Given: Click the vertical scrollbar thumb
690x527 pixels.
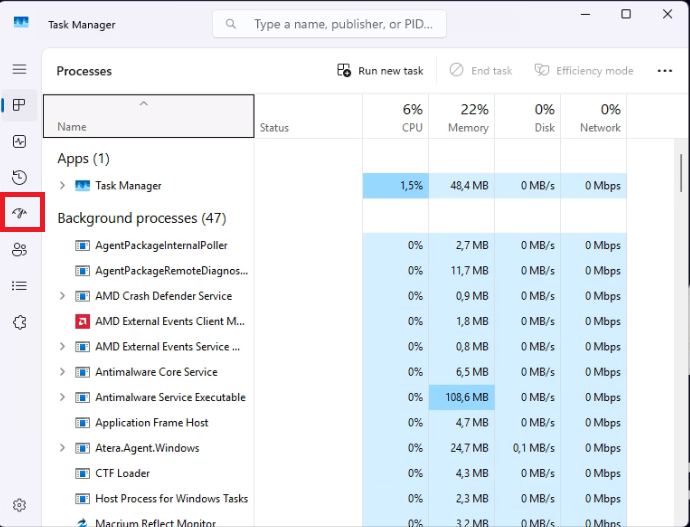Looking at the screenshot, I should [x=681, y=172].
